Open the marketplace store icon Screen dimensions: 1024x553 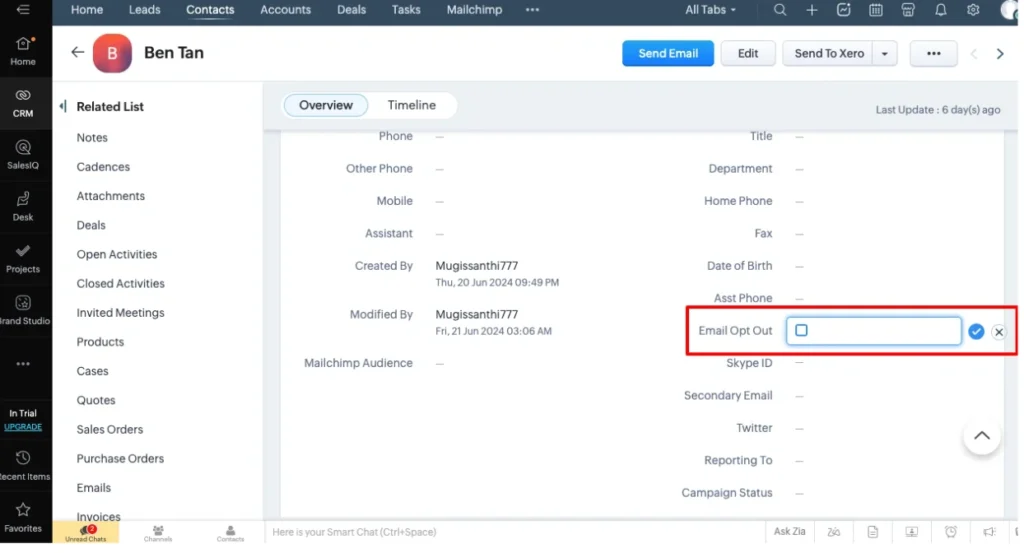pyautogui.click(x=908, y=10)
